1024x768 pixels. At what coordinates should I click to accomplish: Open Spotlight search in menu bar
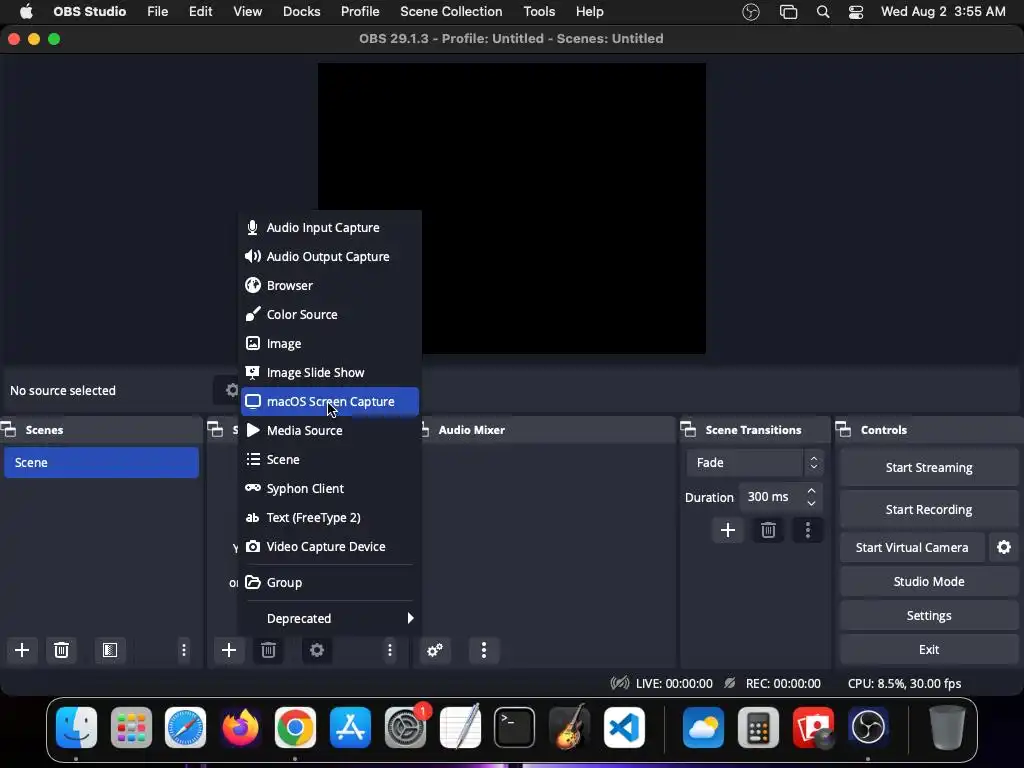point(823,12)
